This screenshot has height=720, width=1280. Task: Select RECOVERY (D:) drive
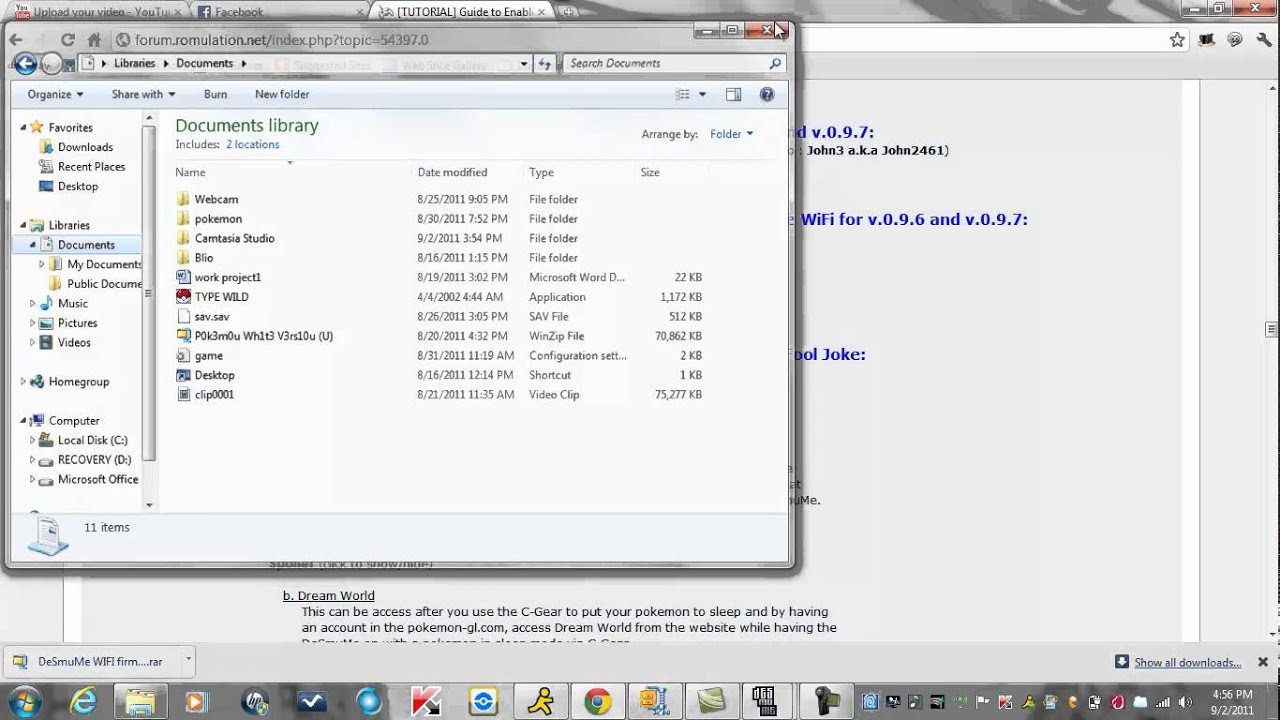[x=94, y=460]
